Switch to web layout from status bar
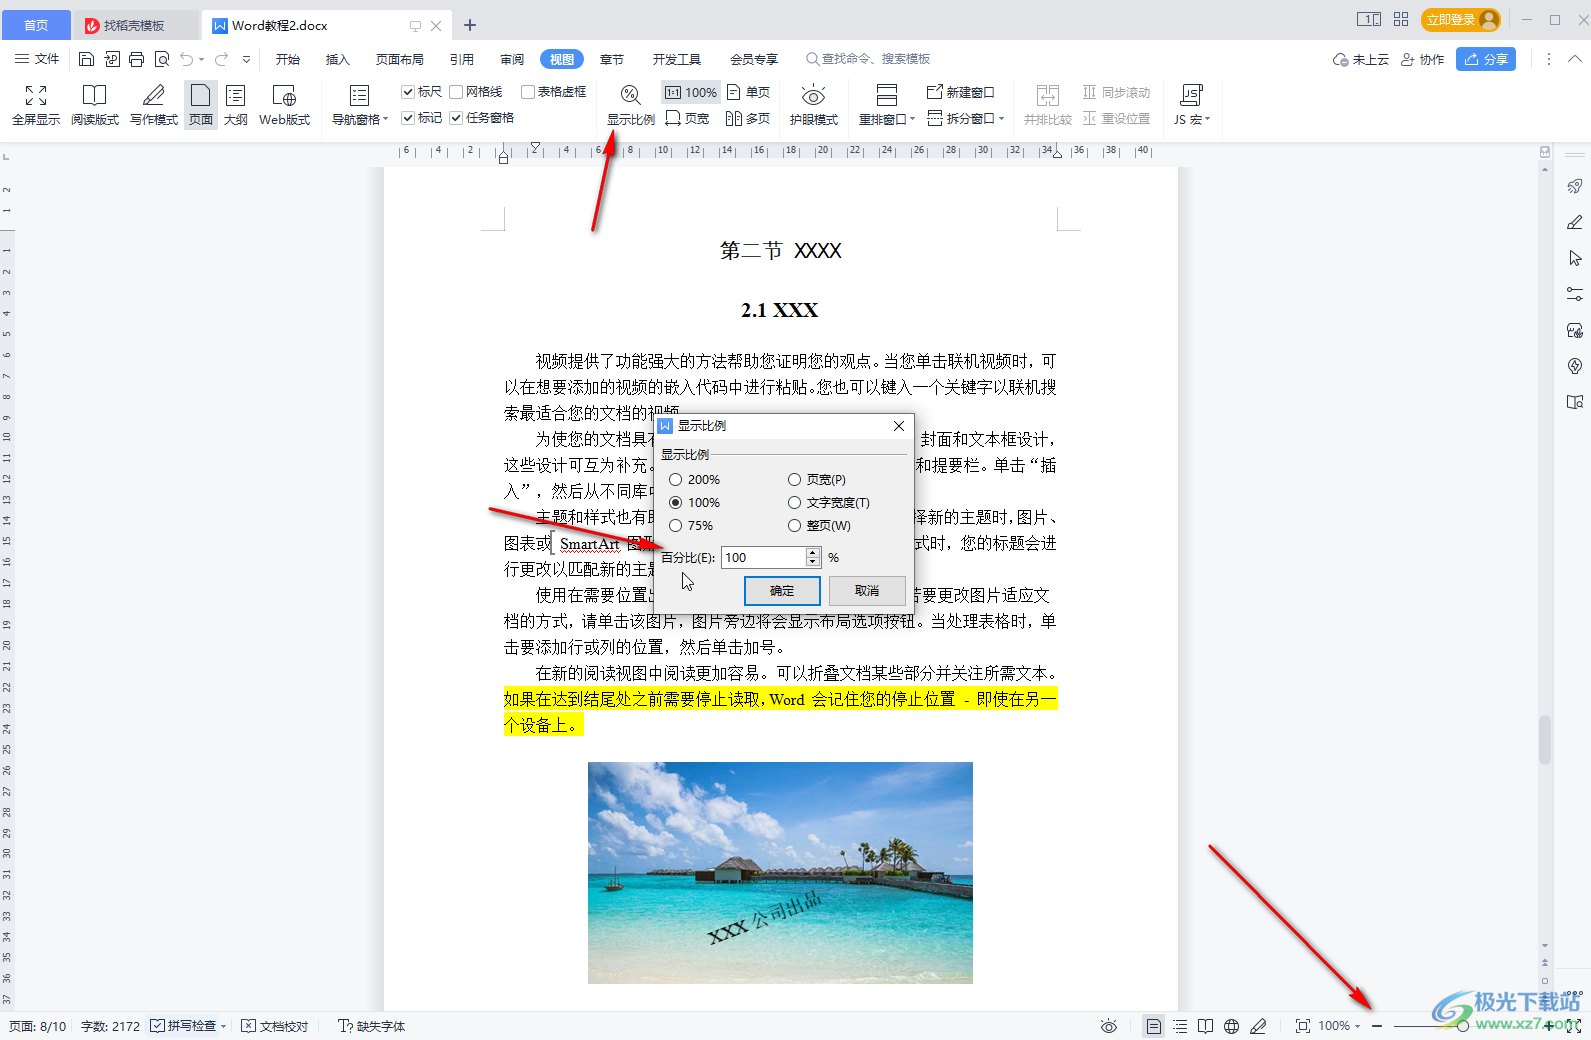The height and width of the screenshot is (1040, 1591). pyautogui.click(x=1232, y=1026)
